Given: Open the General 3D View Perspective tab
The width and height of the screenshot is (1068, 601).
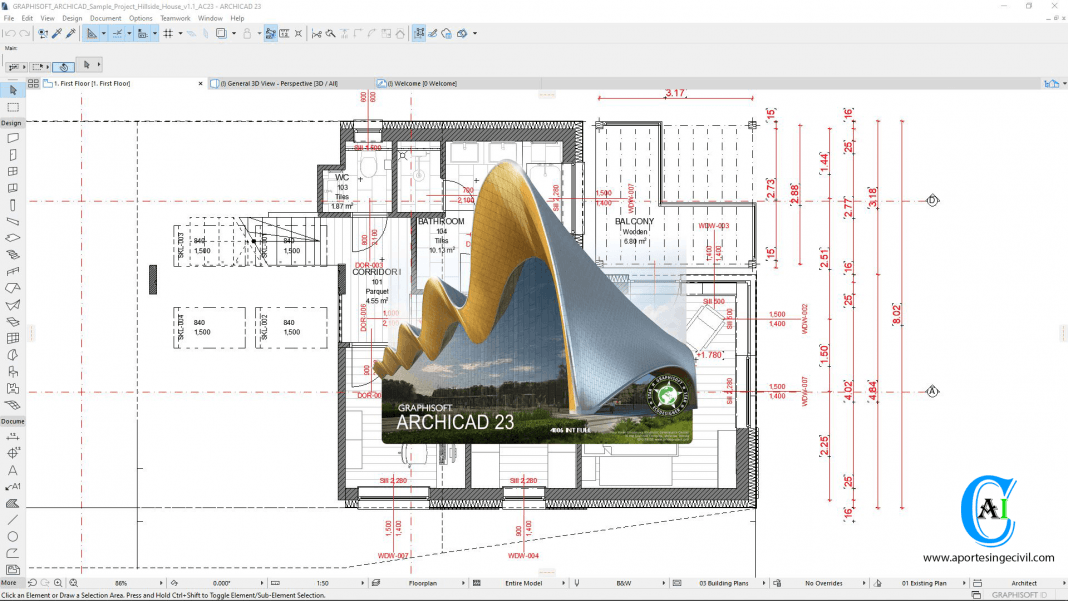Looking at the screenshot, I should pos(280,83).
